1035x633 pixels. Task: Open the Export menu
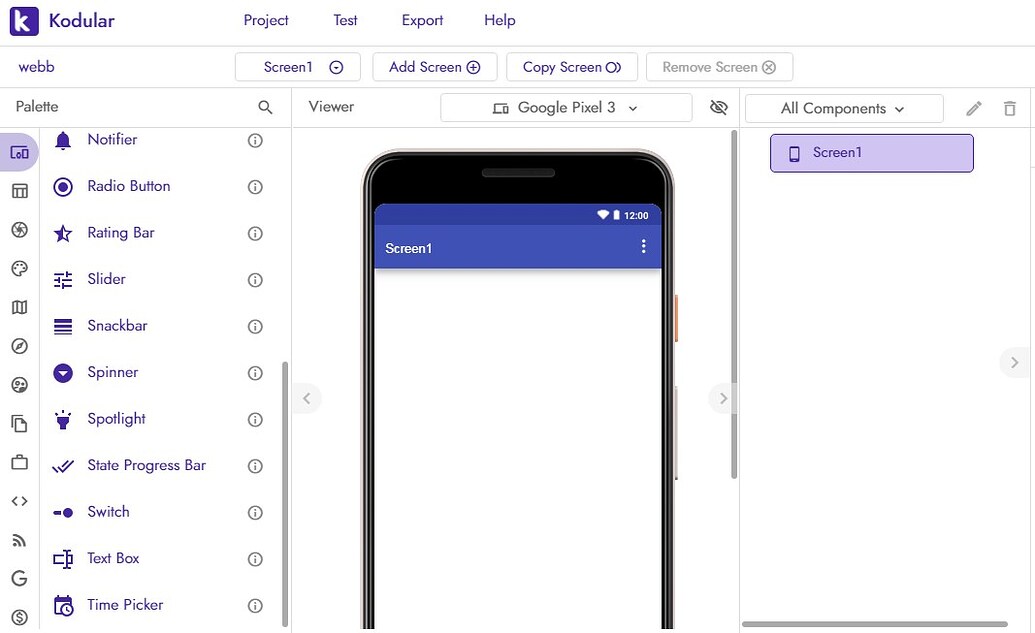click(422, 20)
